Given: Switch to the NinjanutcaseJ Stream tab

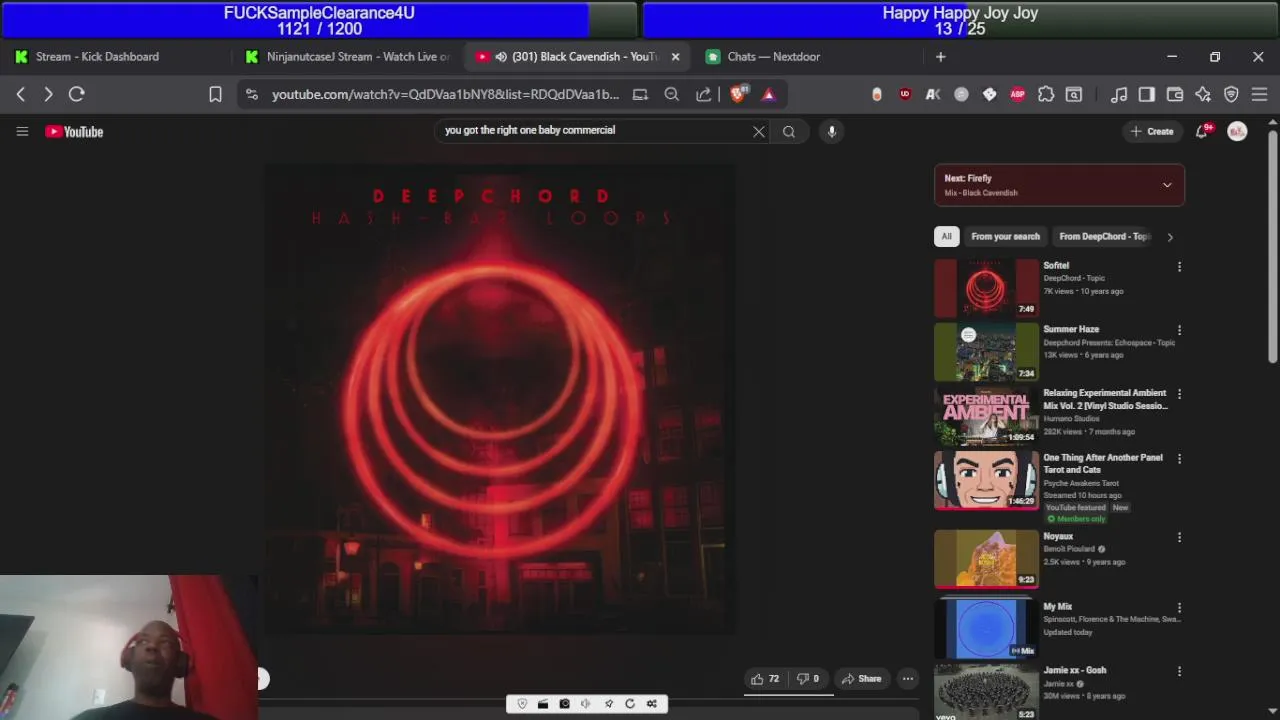Looking at the screenshot, I should pos(350,57).
